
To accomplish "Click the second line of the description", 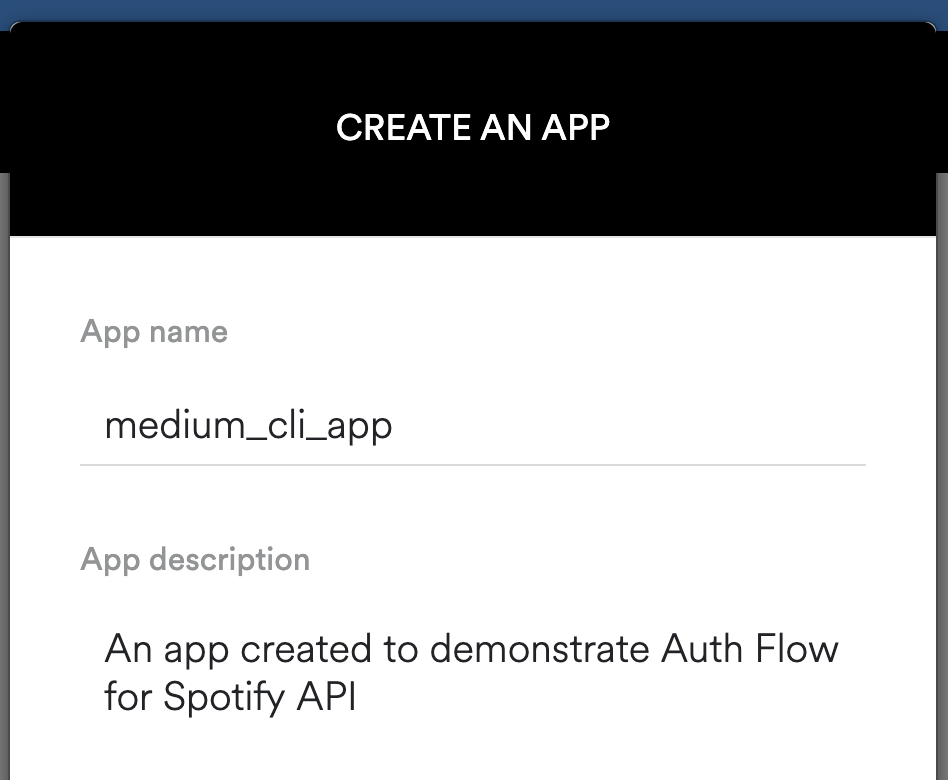I will point(230,697).
